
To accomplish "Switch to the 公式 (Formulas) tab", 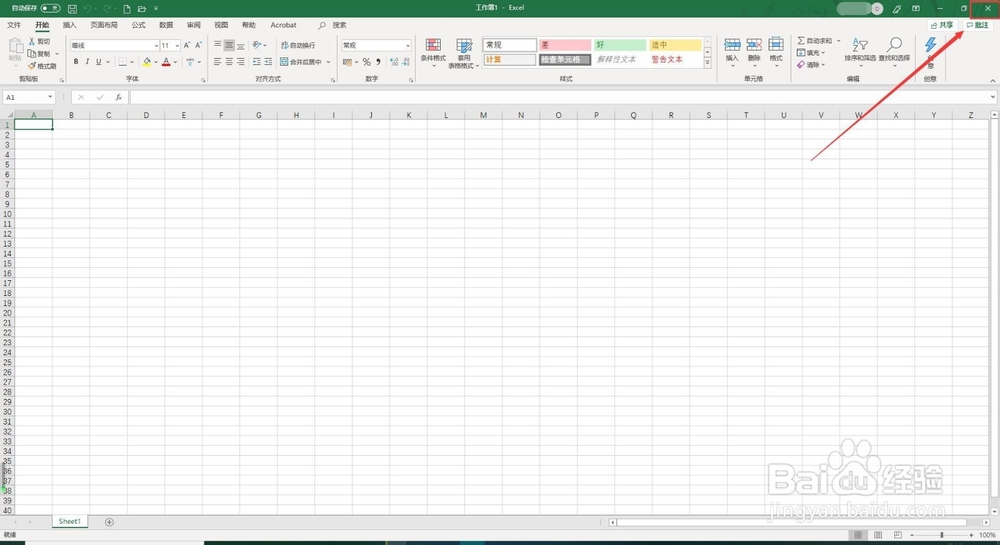I will (x=138, y=25).
